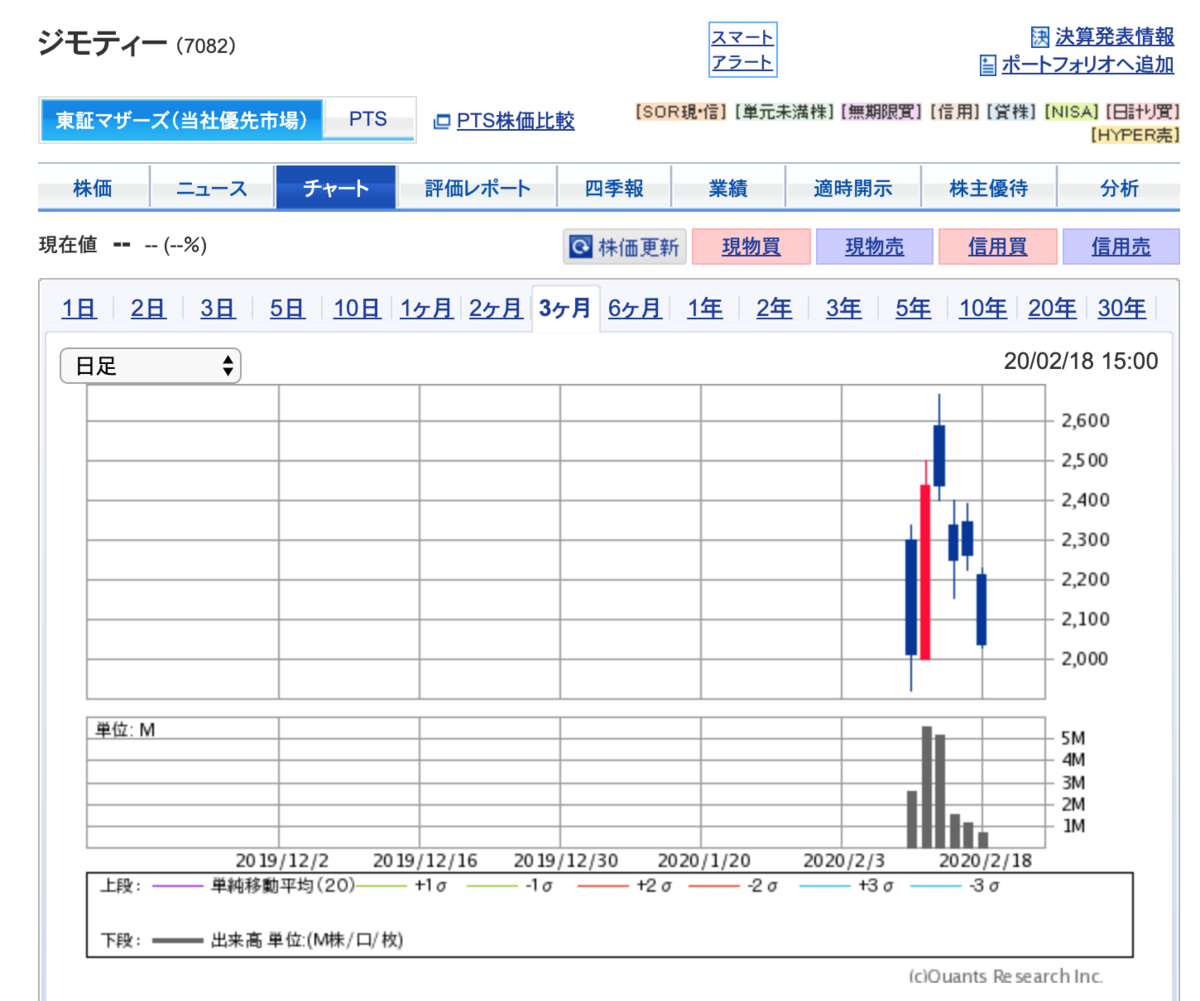Click the 信用買 button

tap(998, 247)
